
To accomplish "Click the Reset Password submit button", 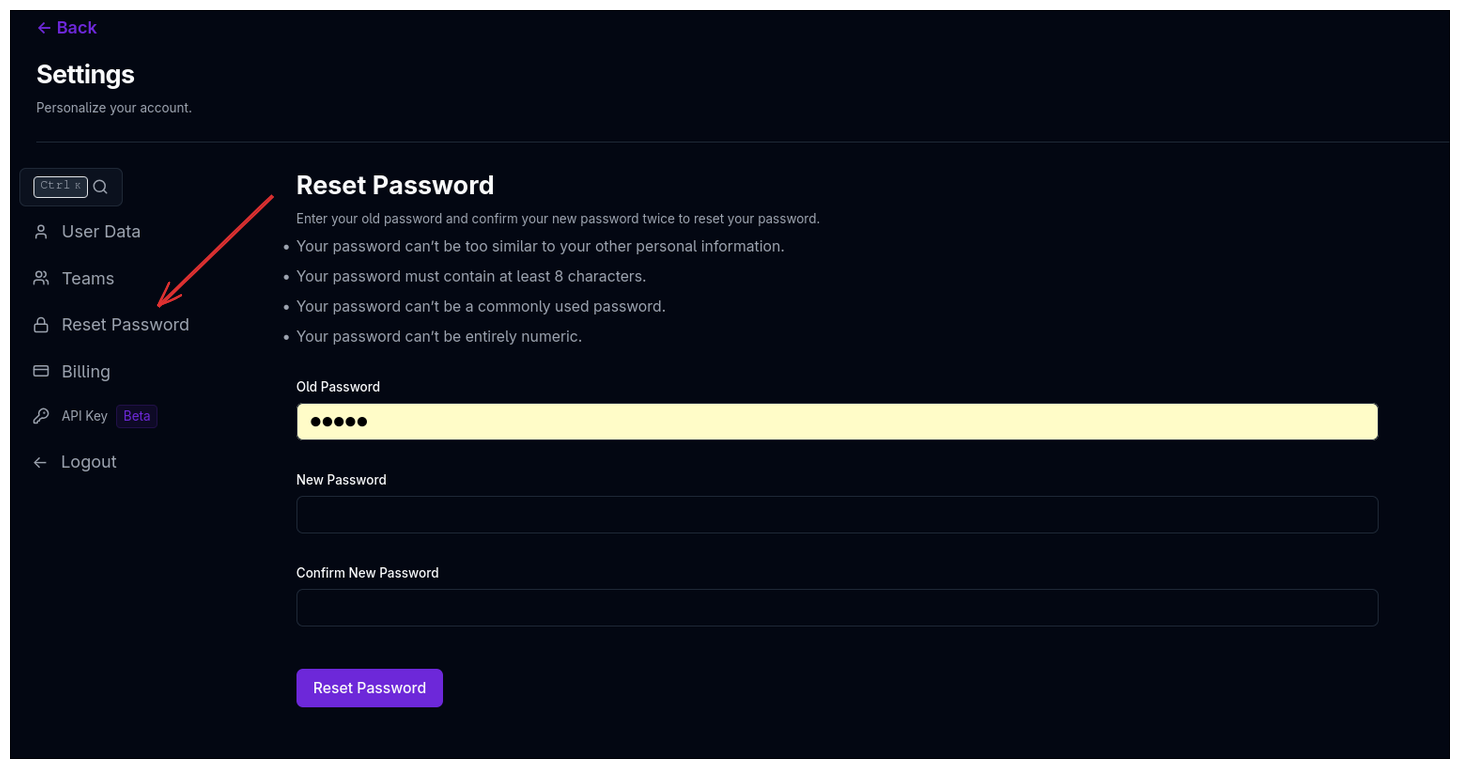I will tap(369, 687).
